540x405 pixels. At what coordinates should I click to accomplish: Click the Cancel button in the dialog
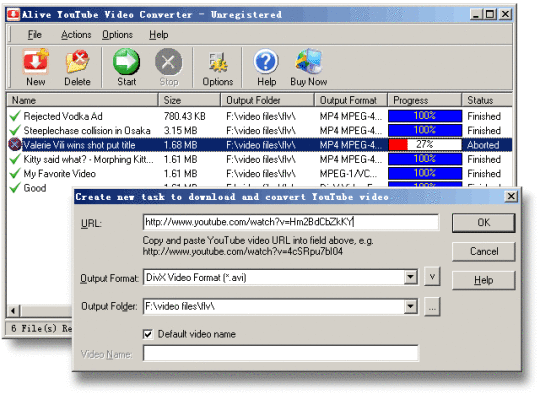click(484, 251)
